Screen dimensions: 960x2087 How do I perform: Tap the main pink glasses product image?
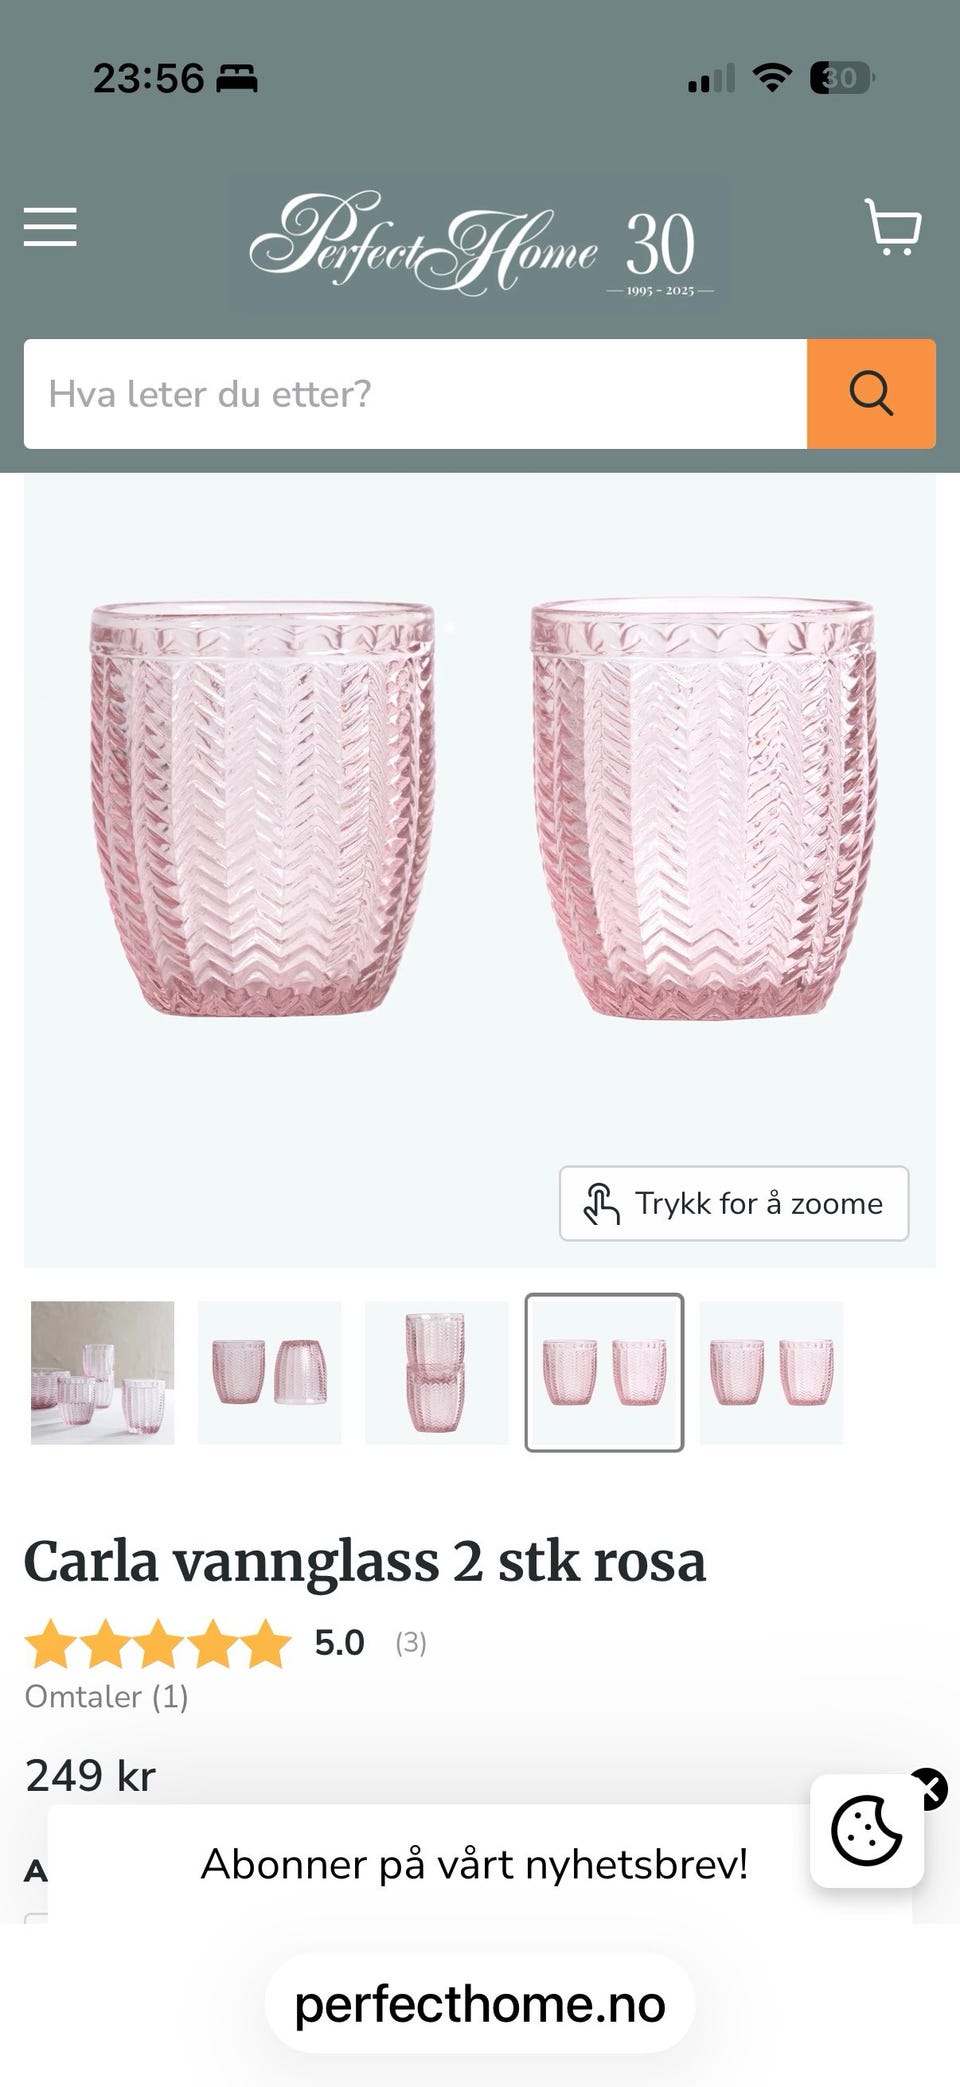(x=480, y=870)
